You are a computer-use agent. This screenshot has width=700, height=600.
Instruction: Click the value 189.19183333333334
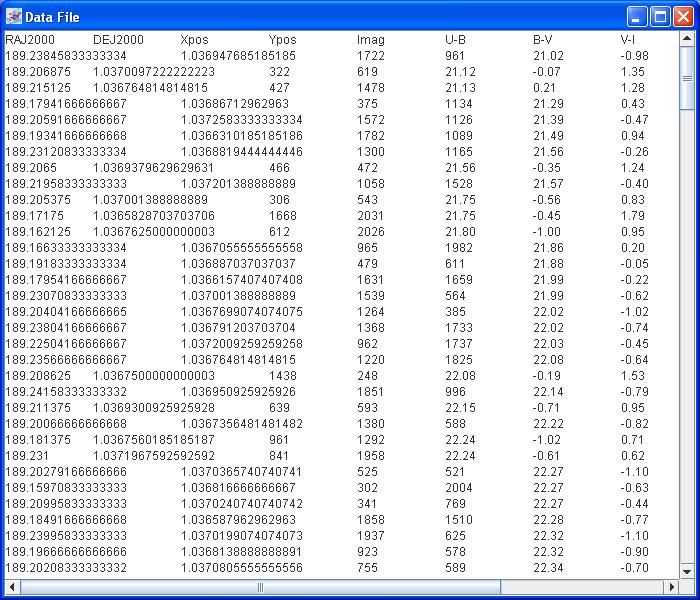66,265
